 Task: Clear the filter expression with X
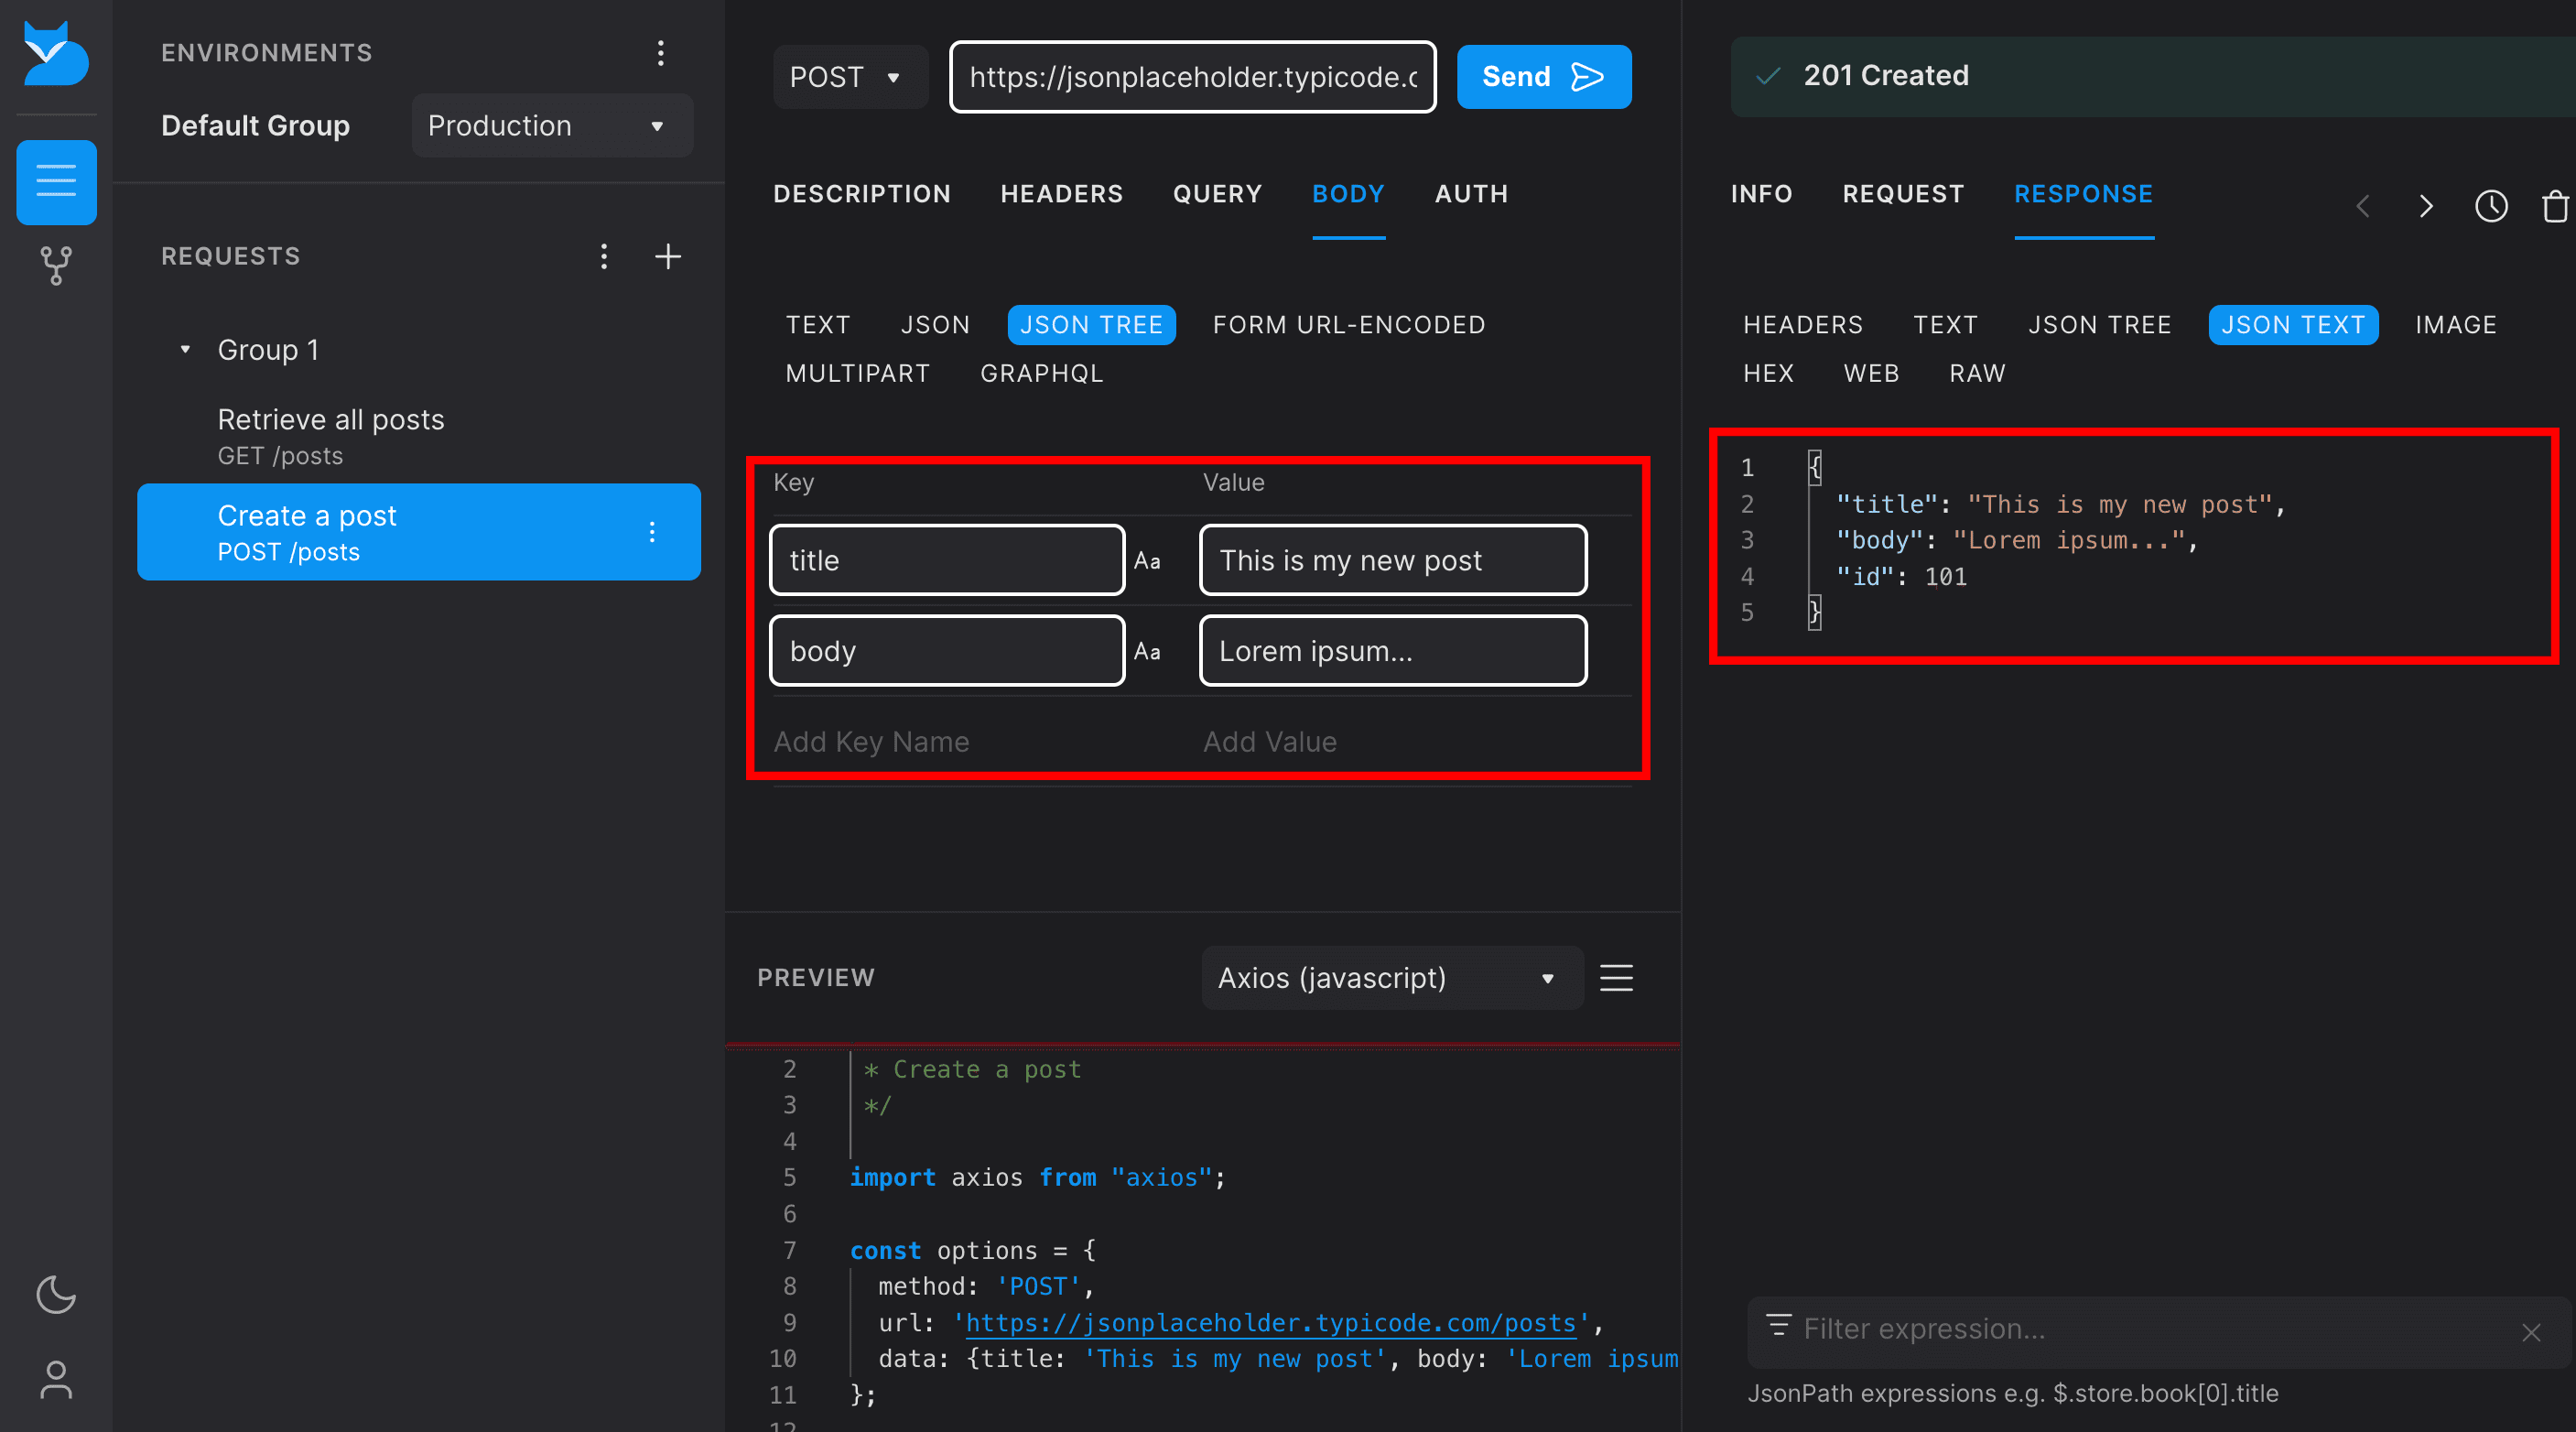click(x=2532, y=1333)
